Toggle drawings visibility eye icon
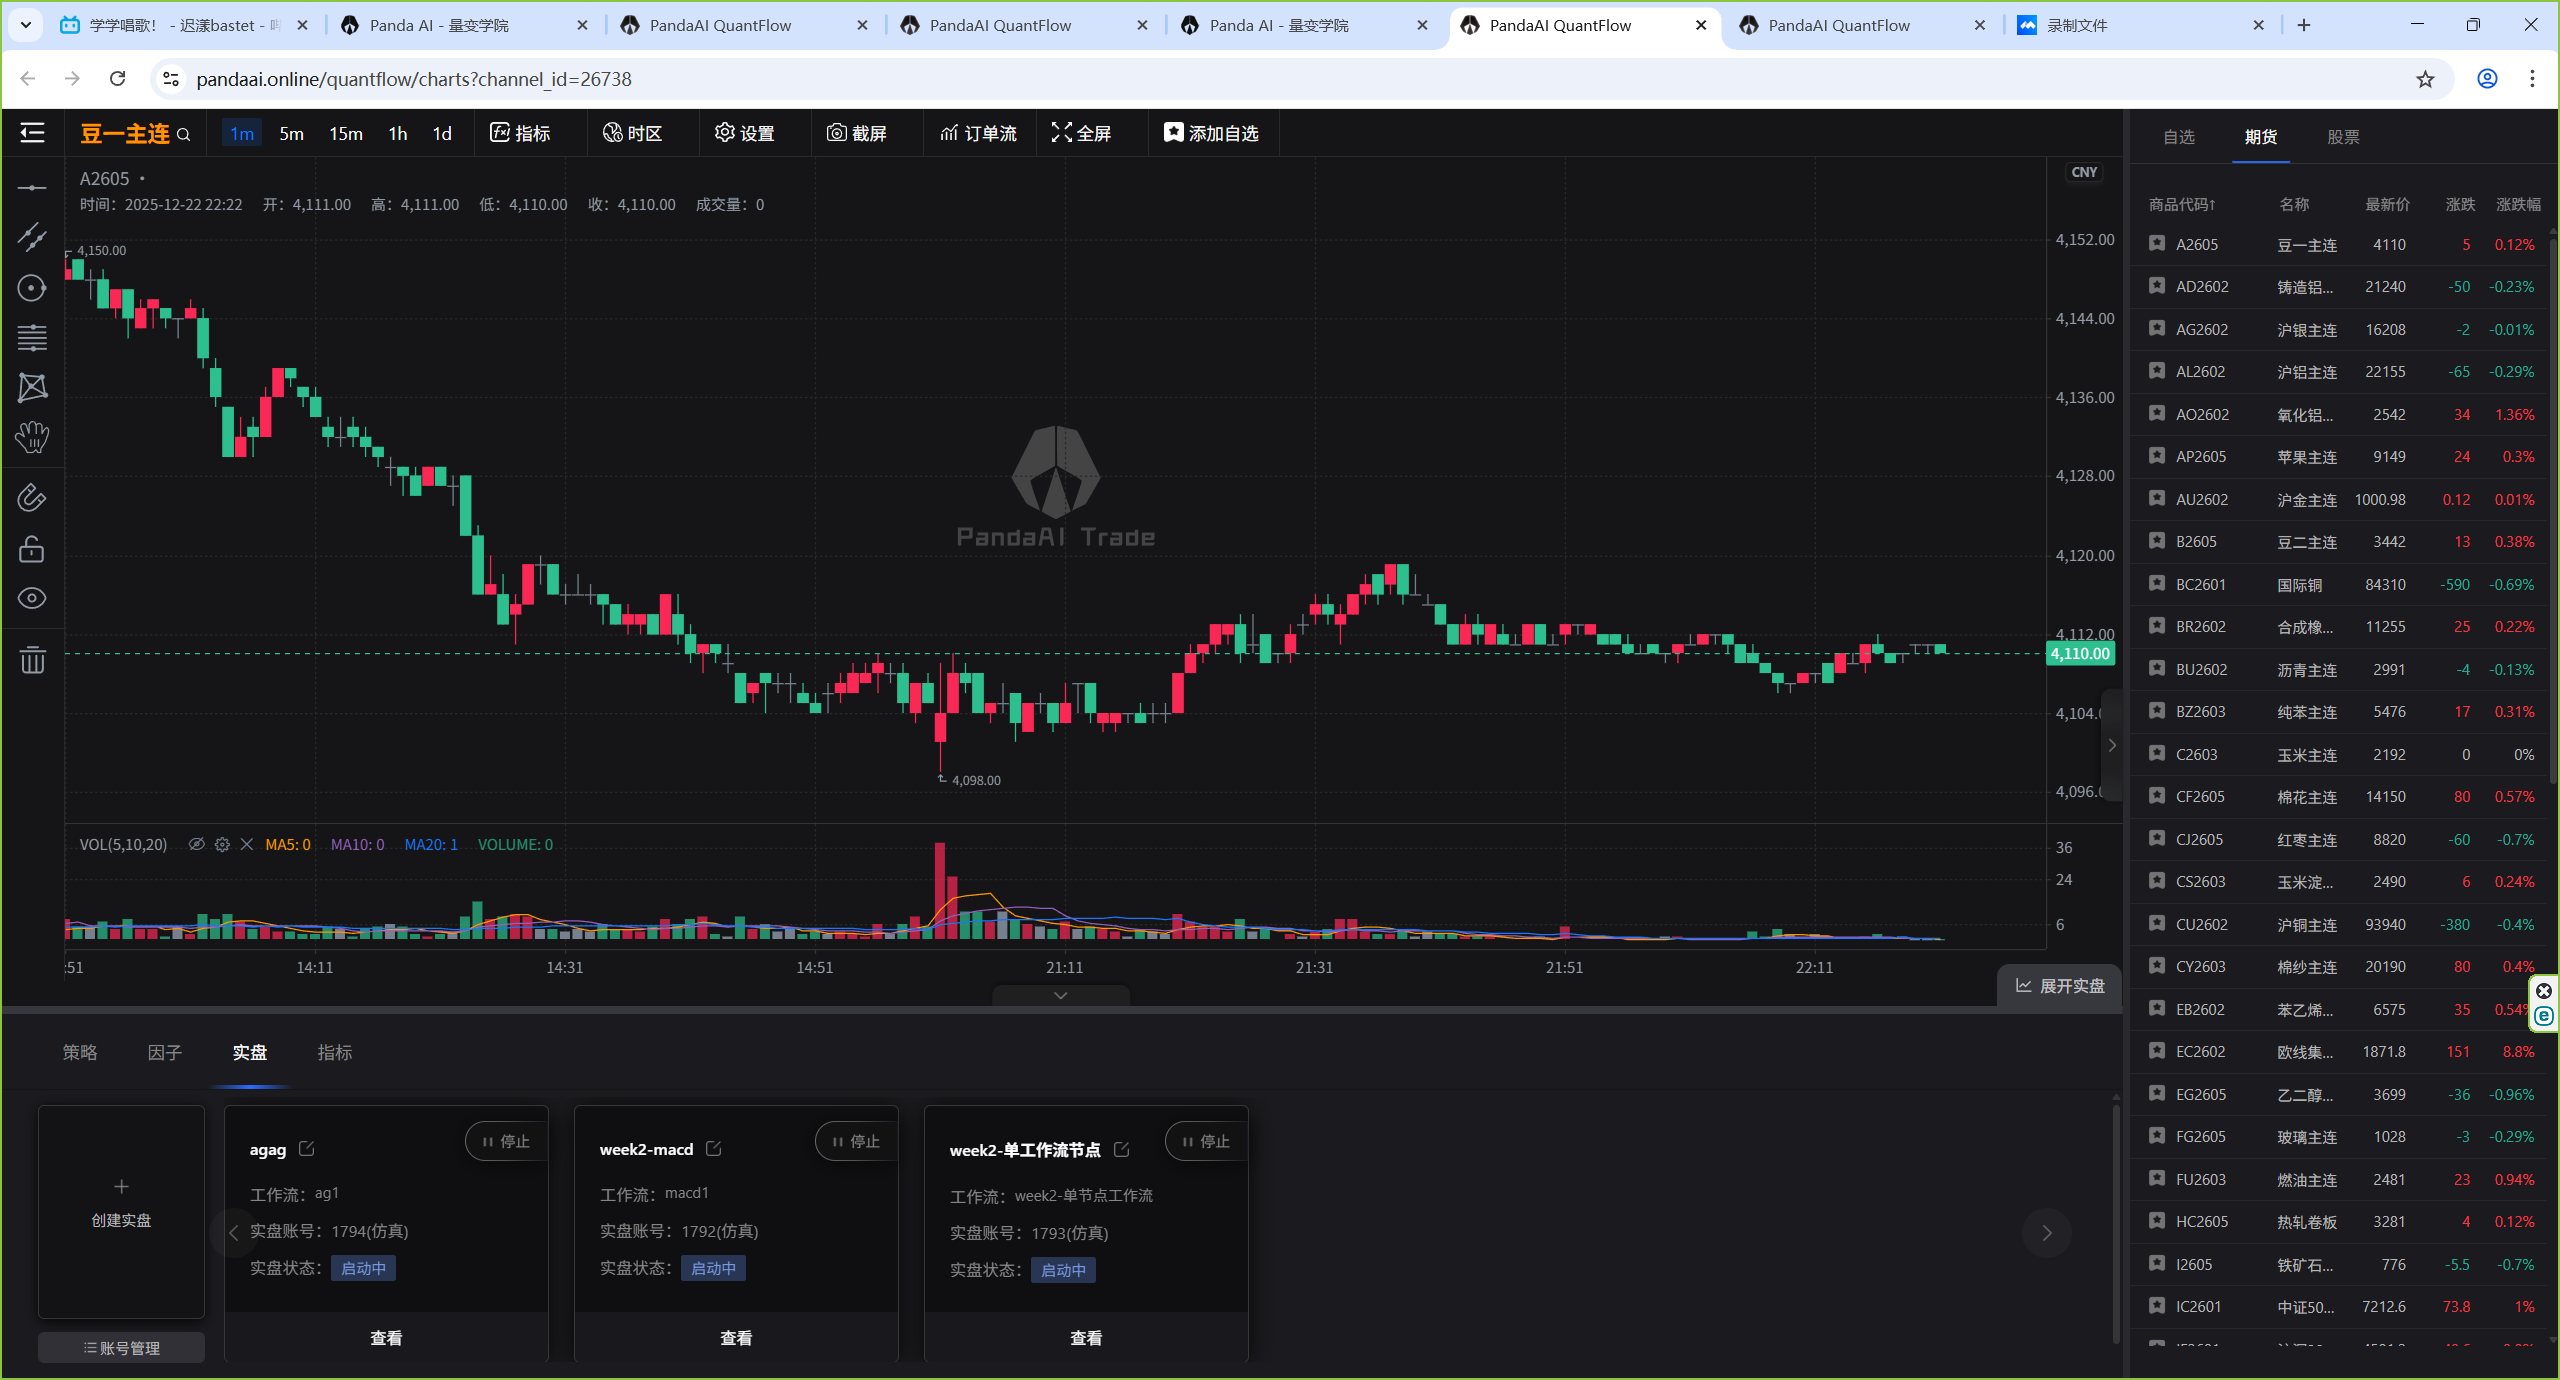The image size is (2560, 1380). [32, 598]
